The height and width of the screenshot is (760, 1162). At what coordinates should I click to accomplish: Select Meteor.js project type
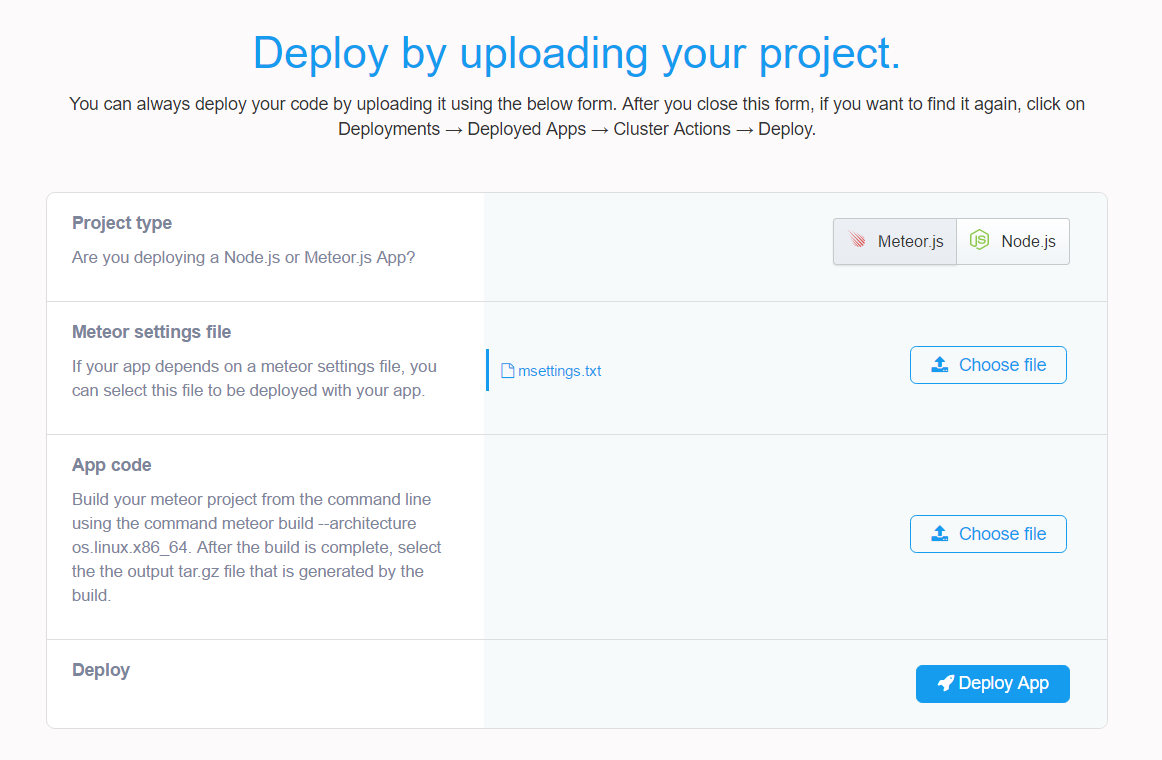(x=894, y=241)
